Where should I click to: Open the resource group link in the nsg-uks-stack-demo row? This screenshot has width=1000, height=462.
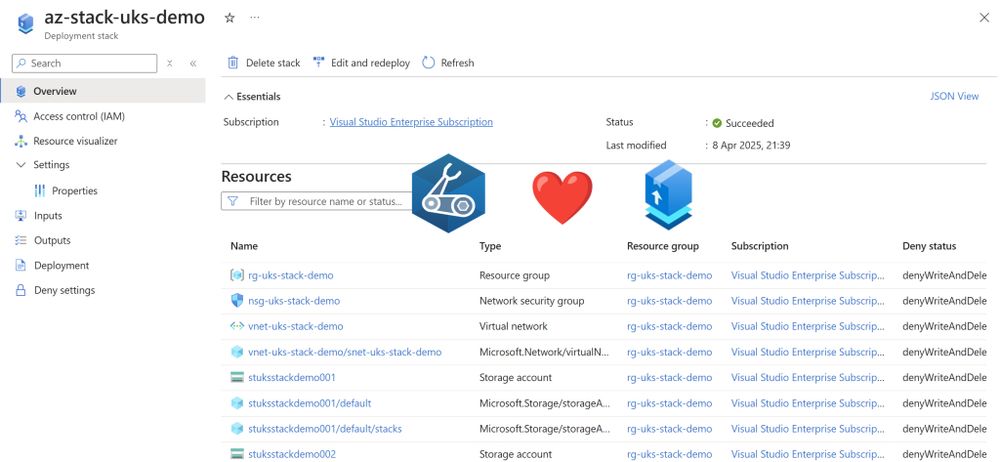(670, 301)
